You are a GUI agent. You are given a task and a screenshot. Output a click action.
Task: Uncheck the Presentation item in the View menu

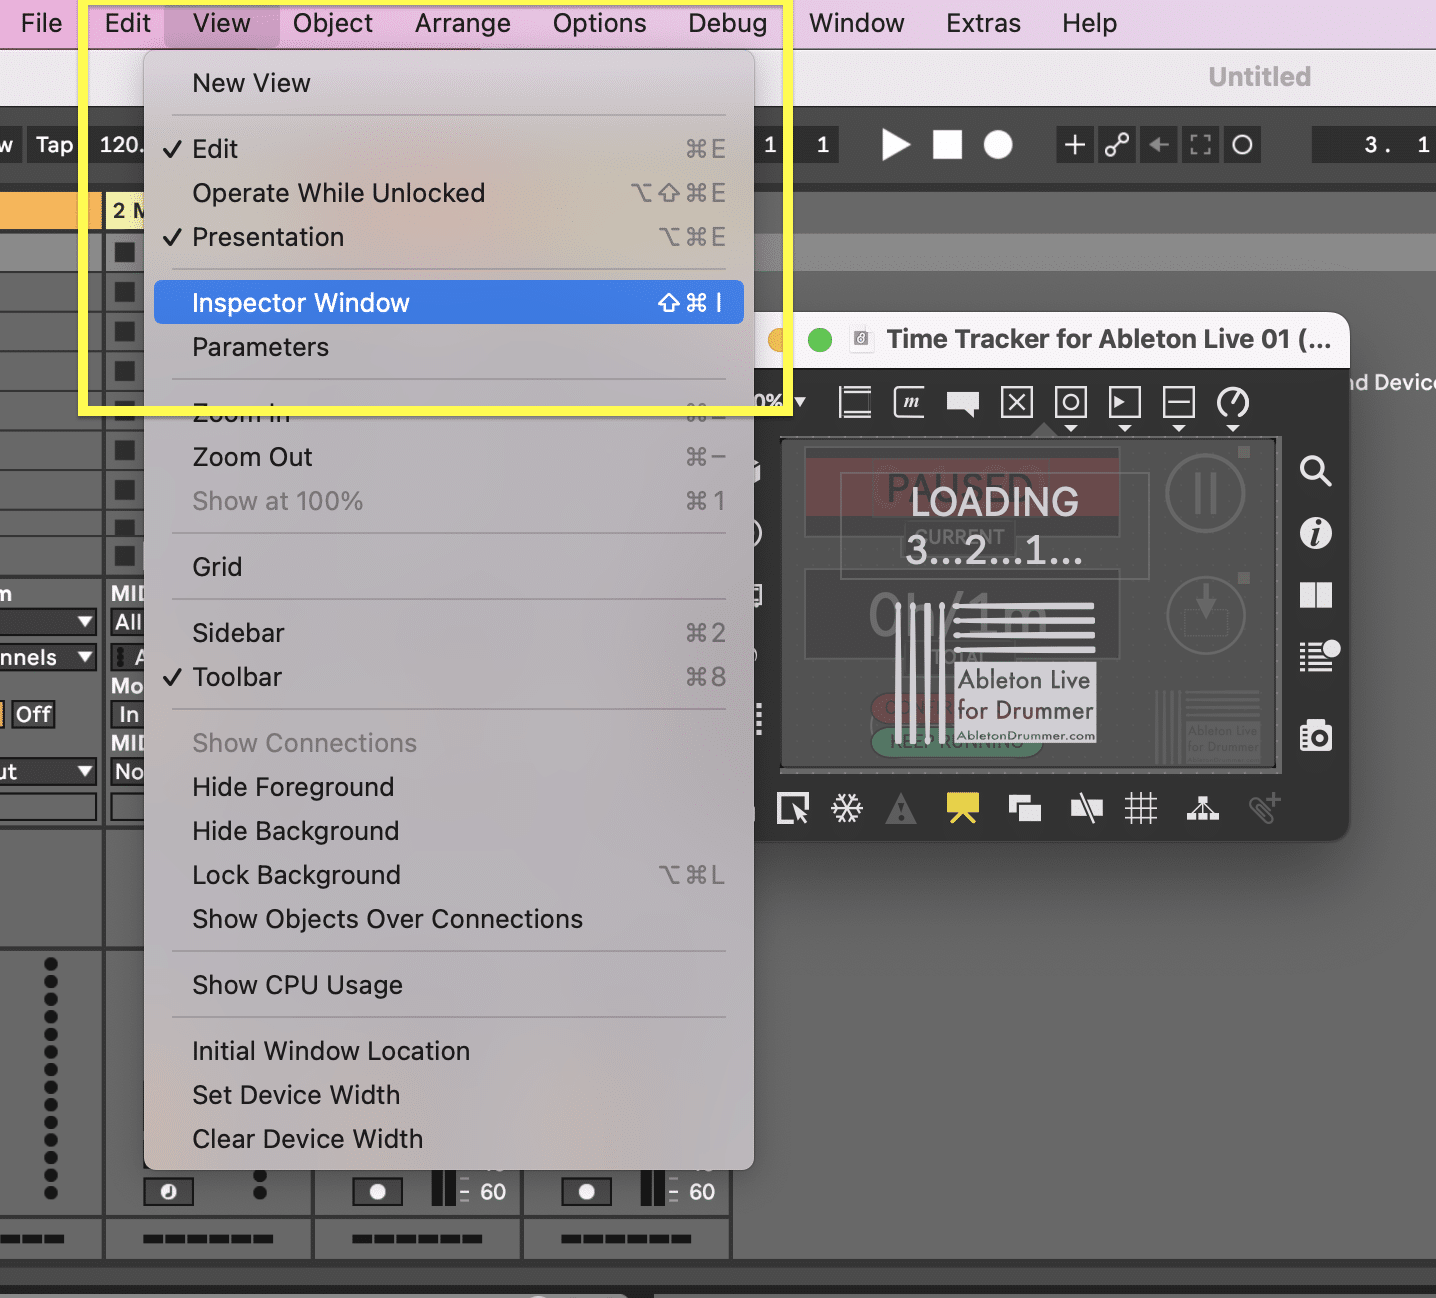tap(268, 237)
